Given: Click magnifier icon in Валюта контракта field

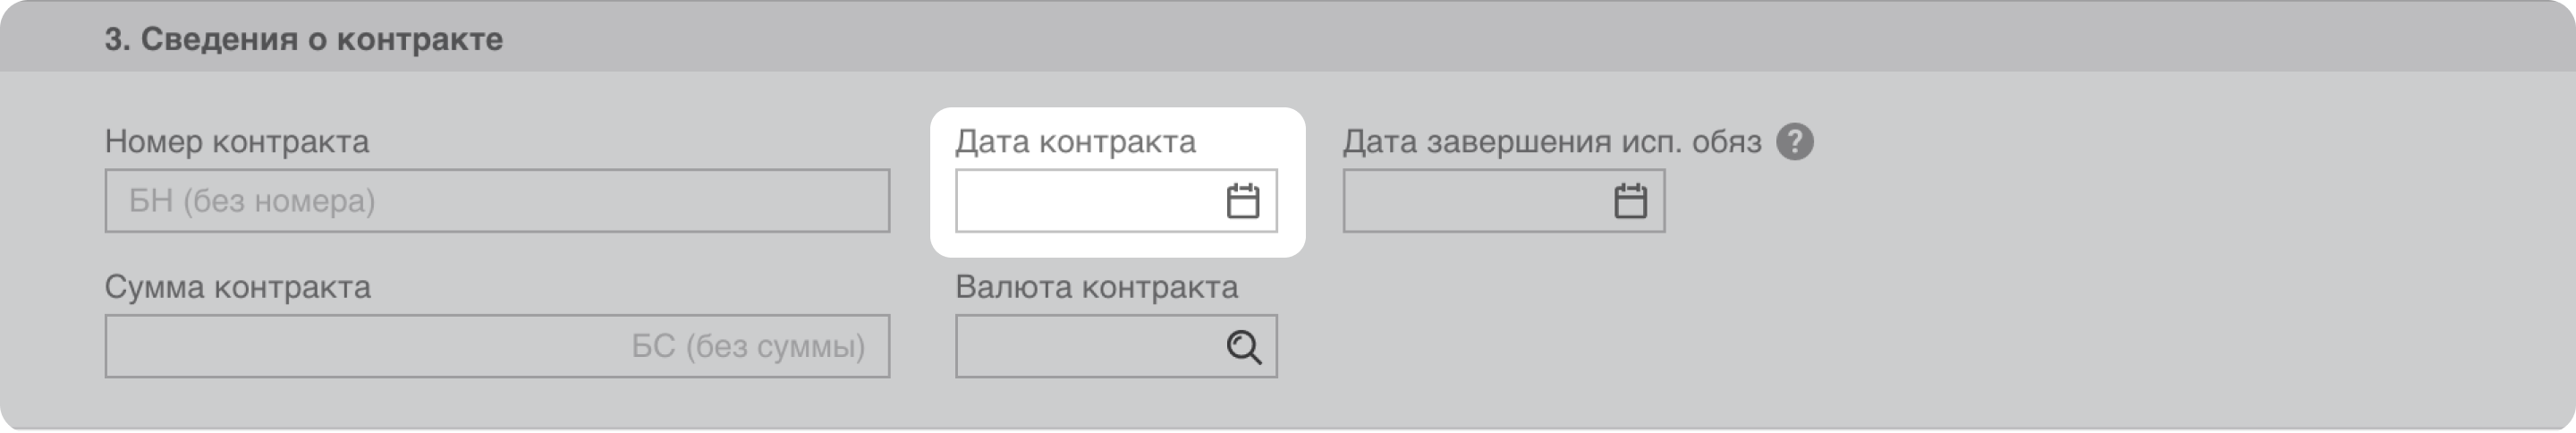Looking at the screenshot, I should [x=1243, y=347].
